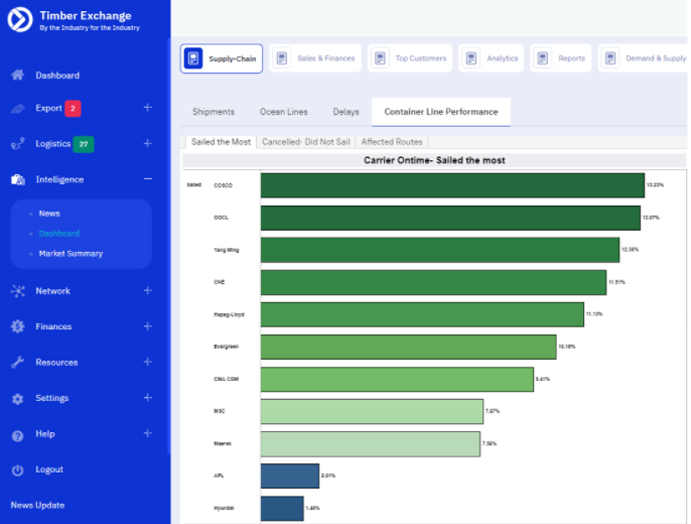Image resolution: width=691 pixels, height=524 pixels.
Task: Click the Network nodes icon
Action: coord(18,291)
